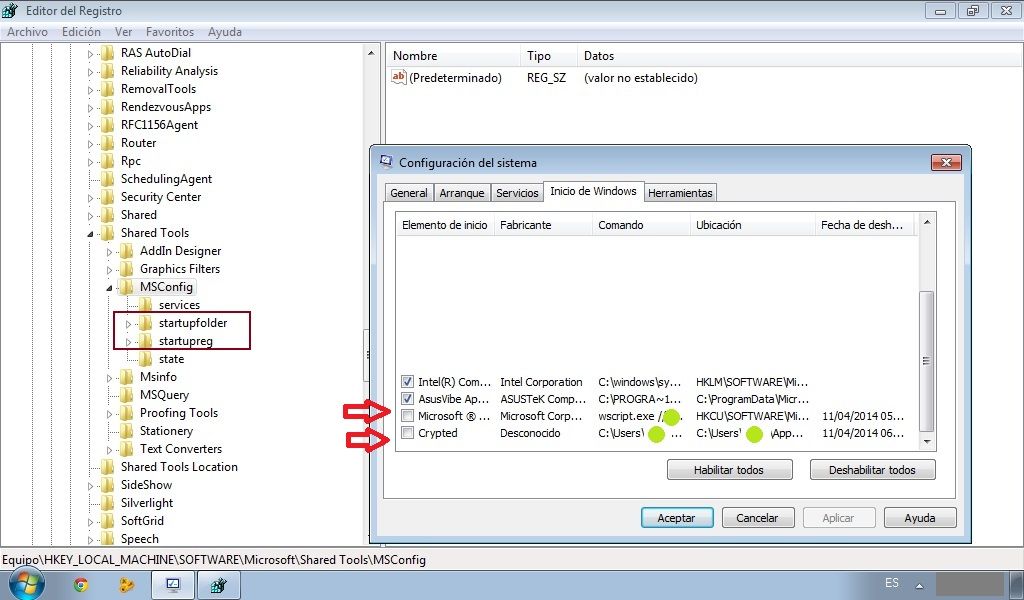Click the startup list scroll-up arrow

point(926,223)
